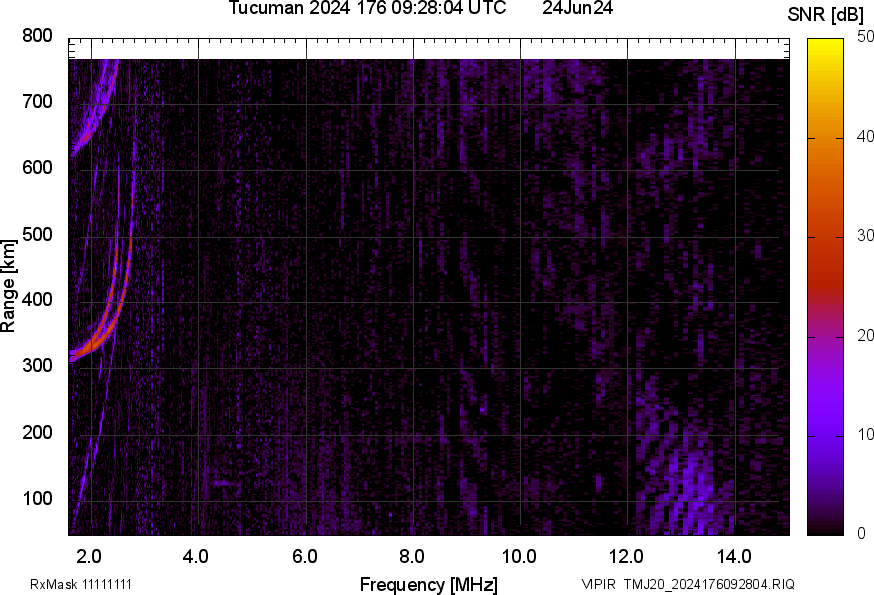The width and height of the screenshot is (874, 595).
Task: Click the frequency tick label '12.0'
Action: (627, 556)
